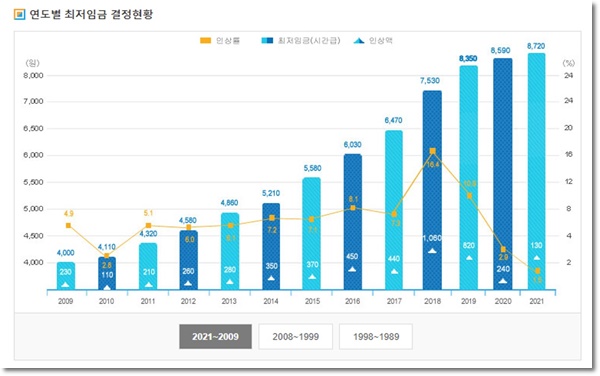Switch to the 2008~1999 period tab
Viewport: 600px width, 376px height.
point(295,336)
